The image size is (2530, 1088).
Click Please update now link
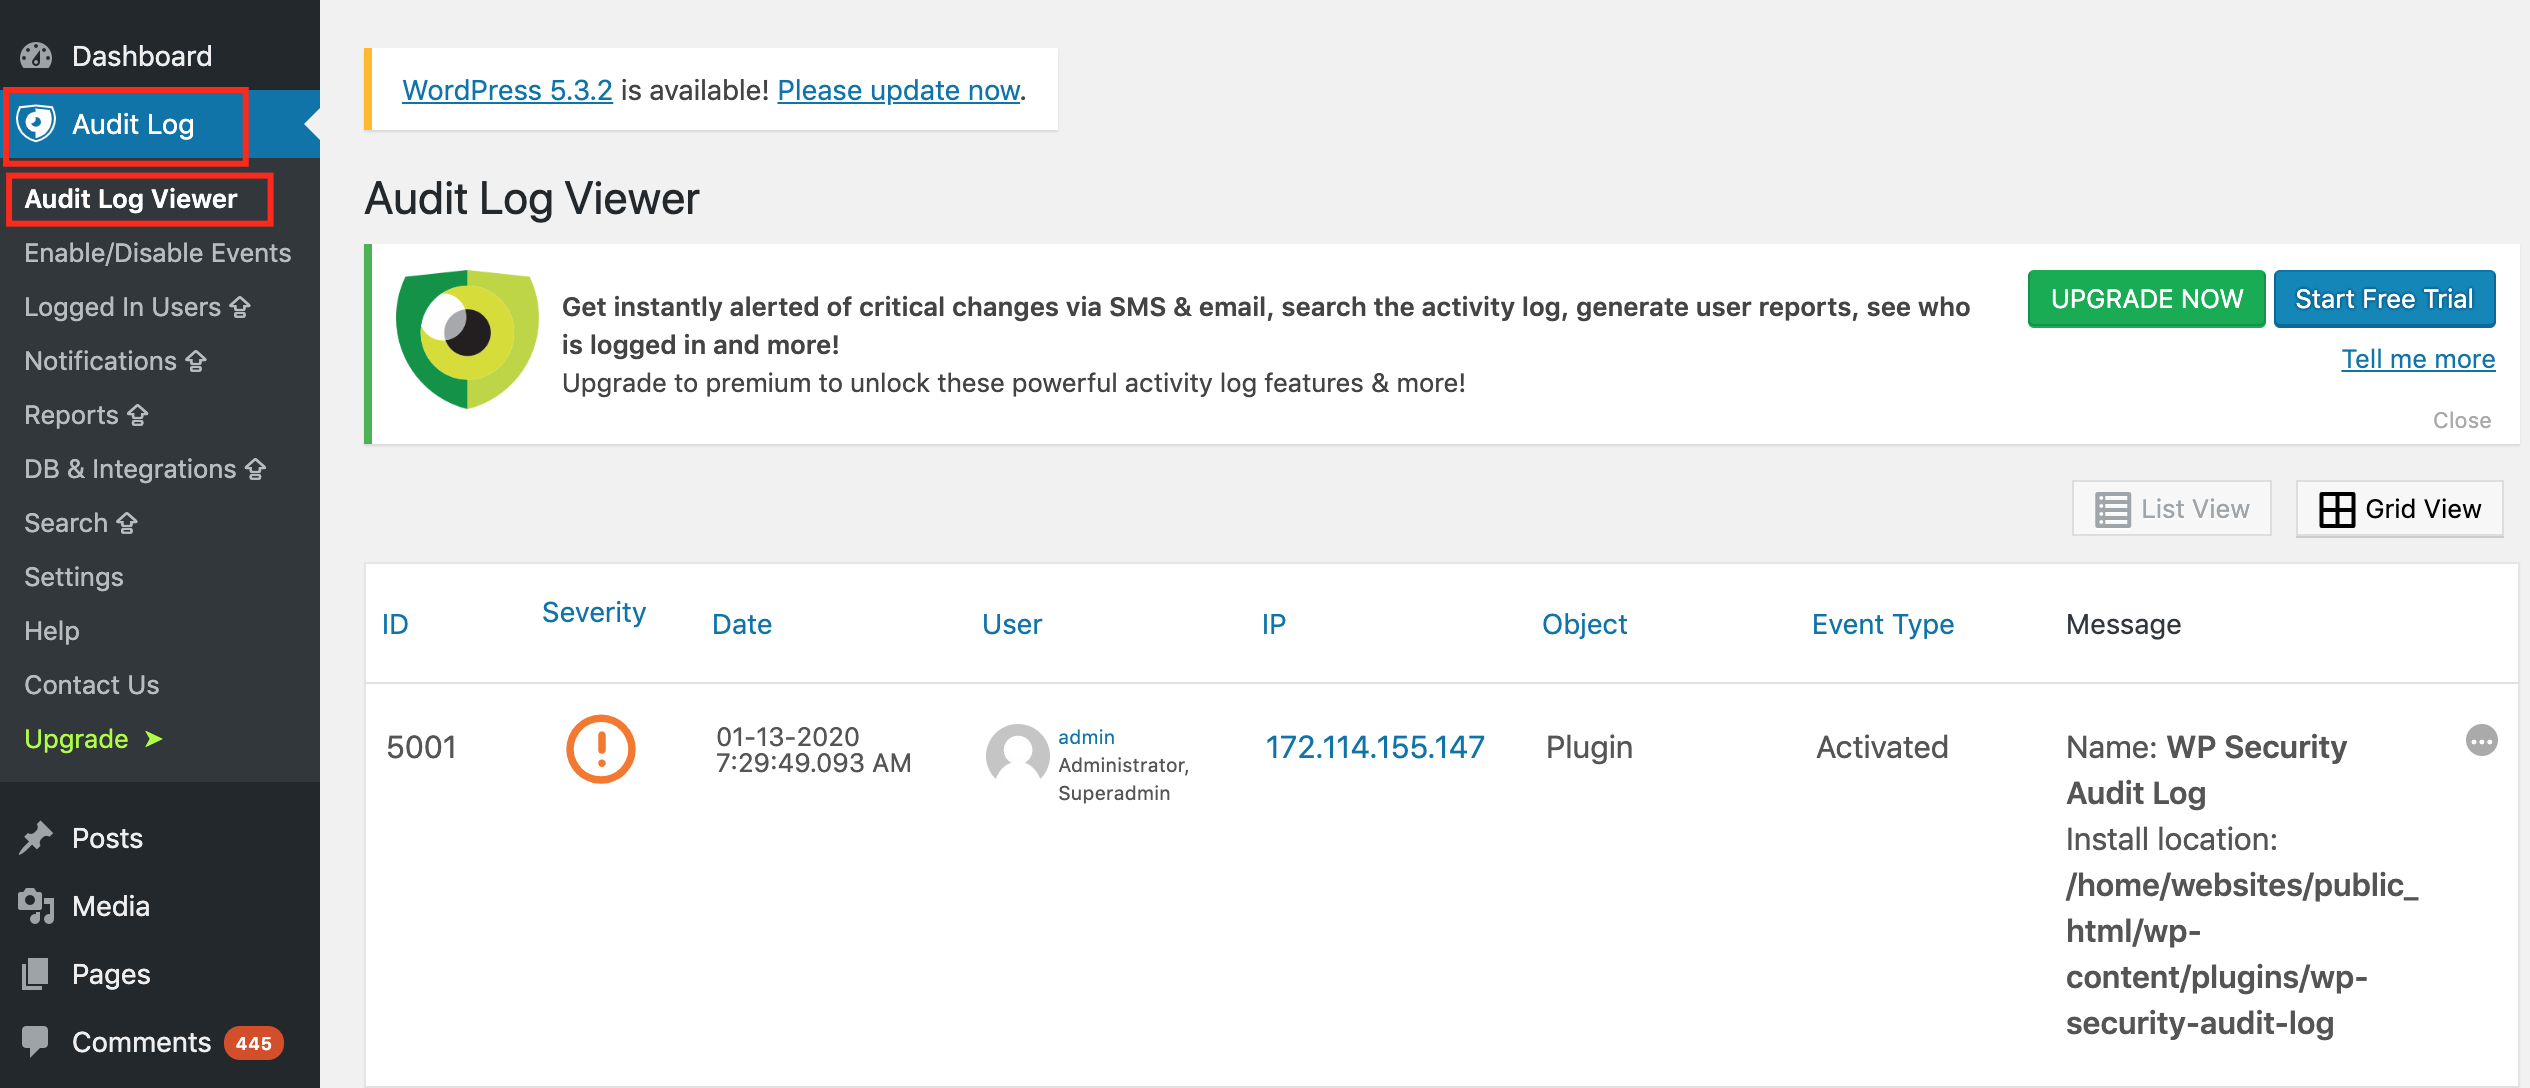[899, 90]
